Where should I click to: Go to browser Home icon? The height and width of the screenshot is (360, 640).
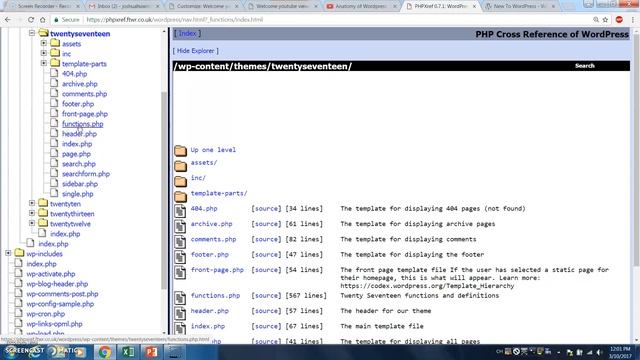pos(42,20)
